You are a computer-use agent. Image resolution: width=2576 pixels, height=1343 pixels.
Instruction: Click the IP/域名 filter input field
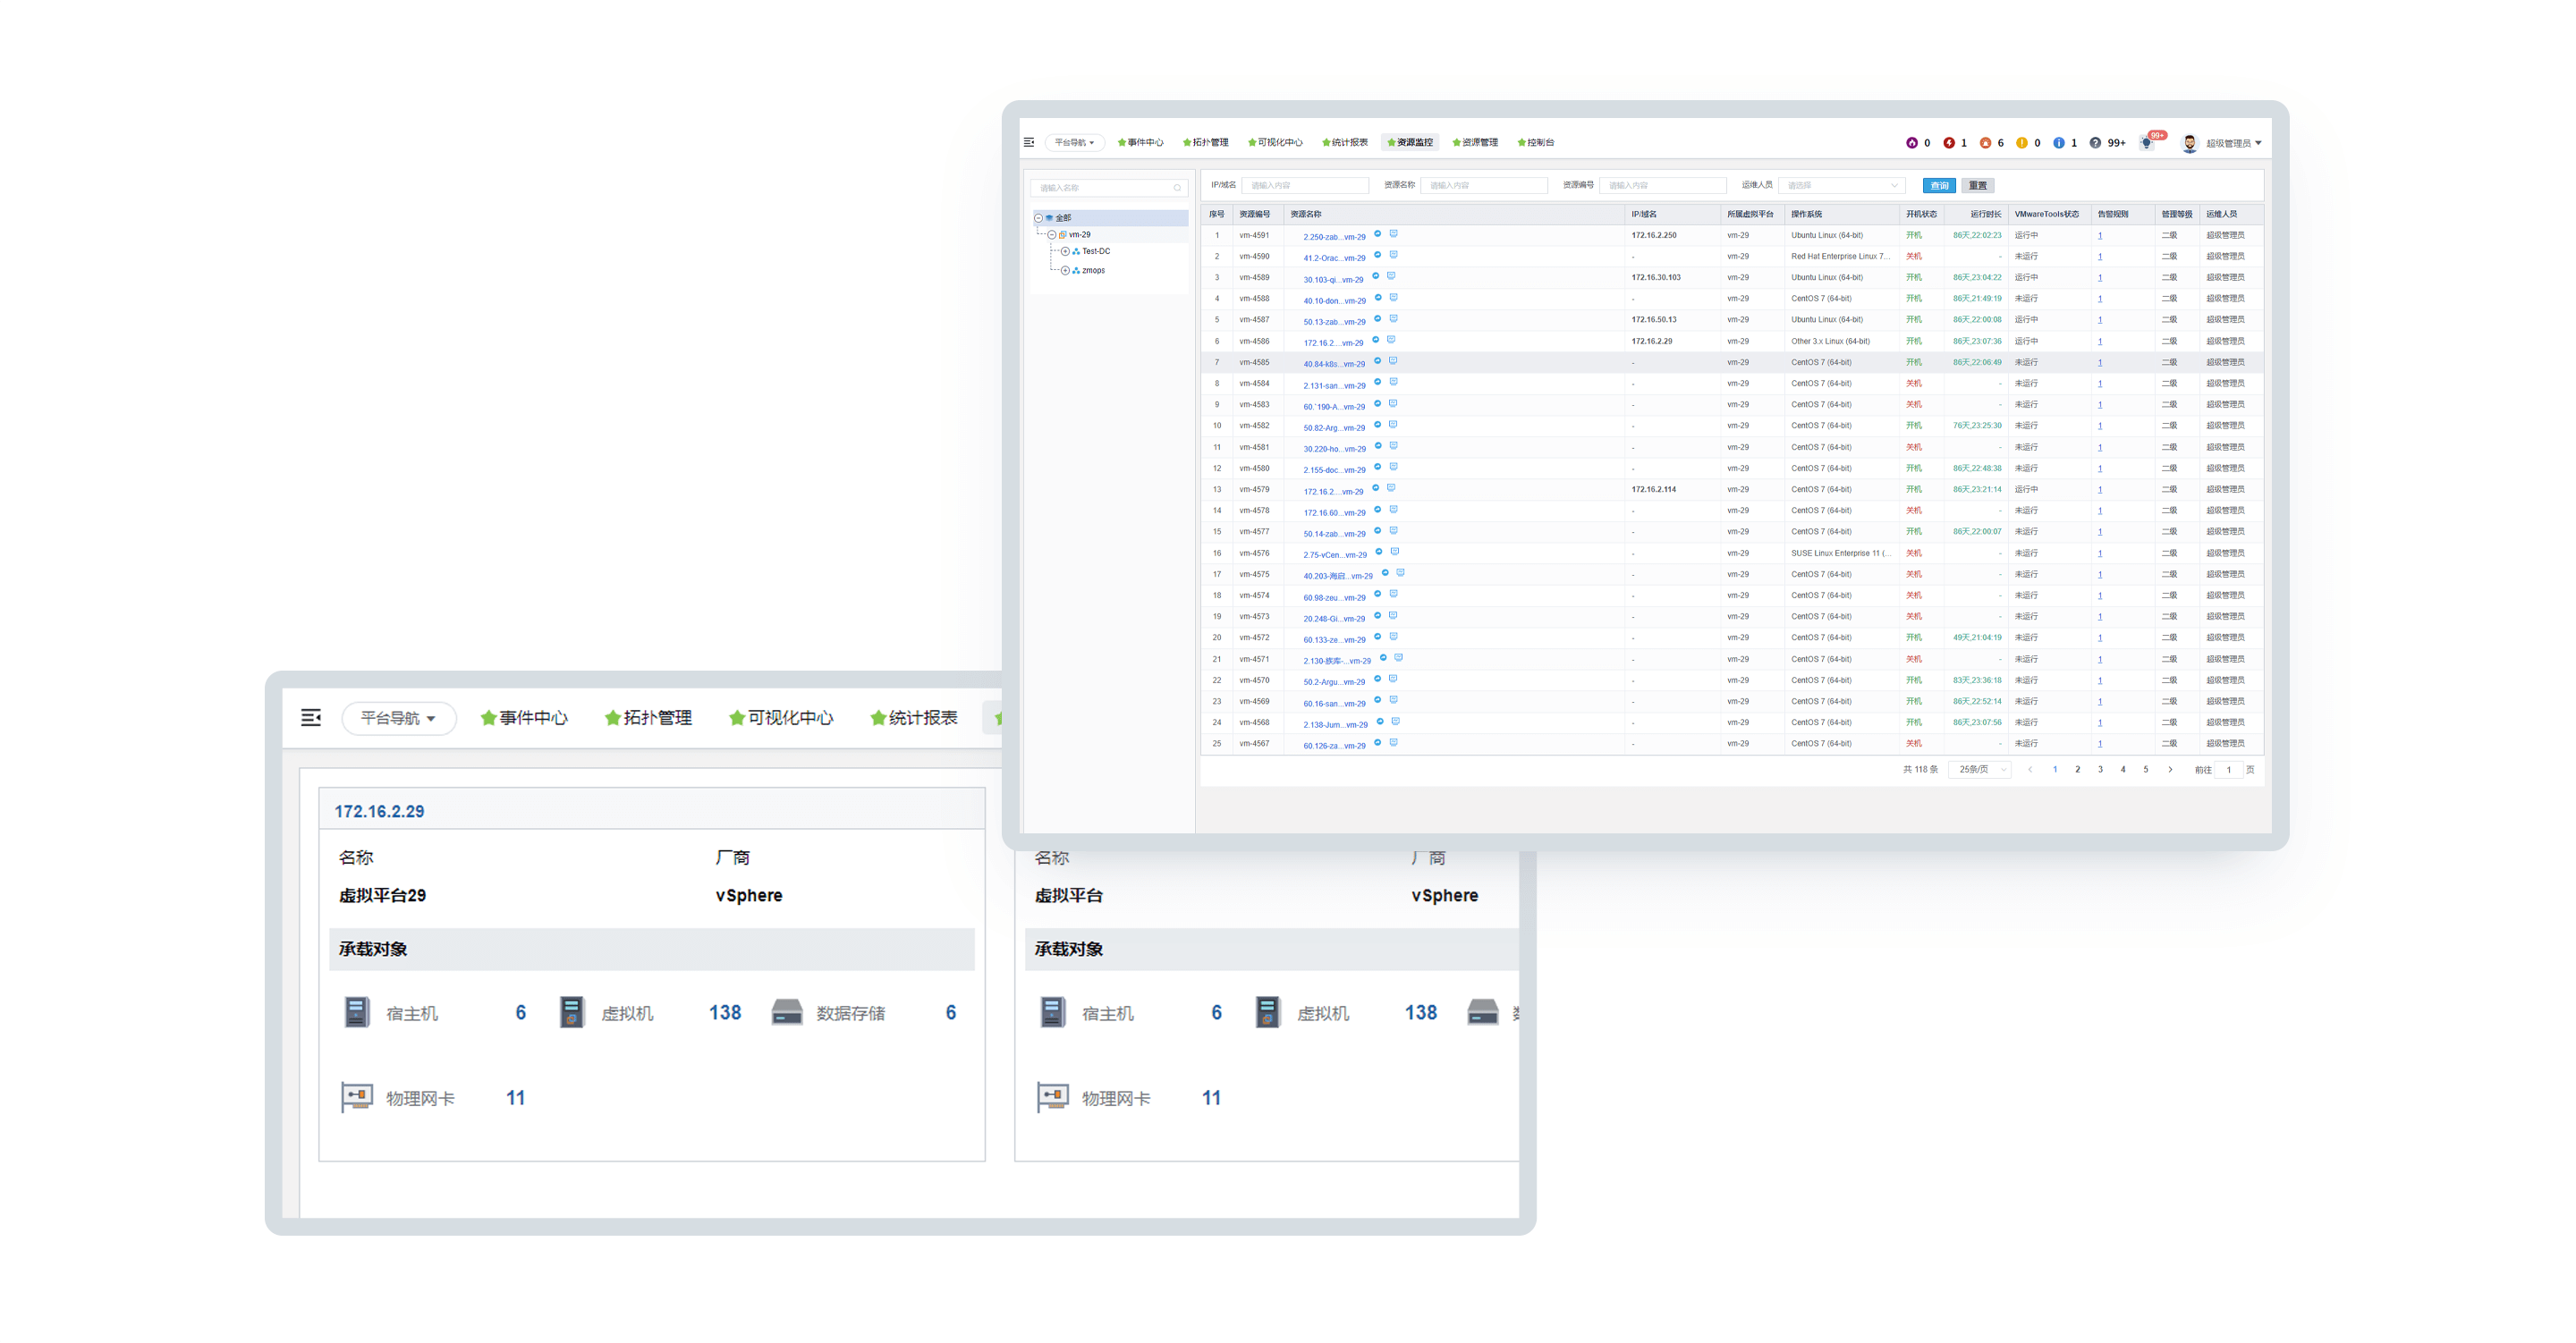point(1305,186)
